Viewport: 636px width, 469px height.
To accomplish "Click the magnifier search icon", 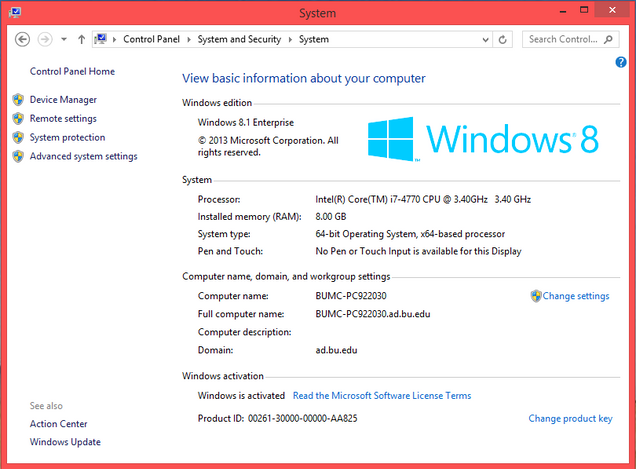I will click(608, 39).
